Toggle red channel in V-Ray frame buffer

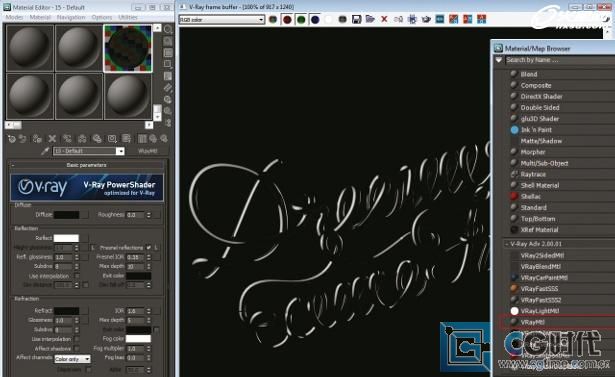coord(287,19)
